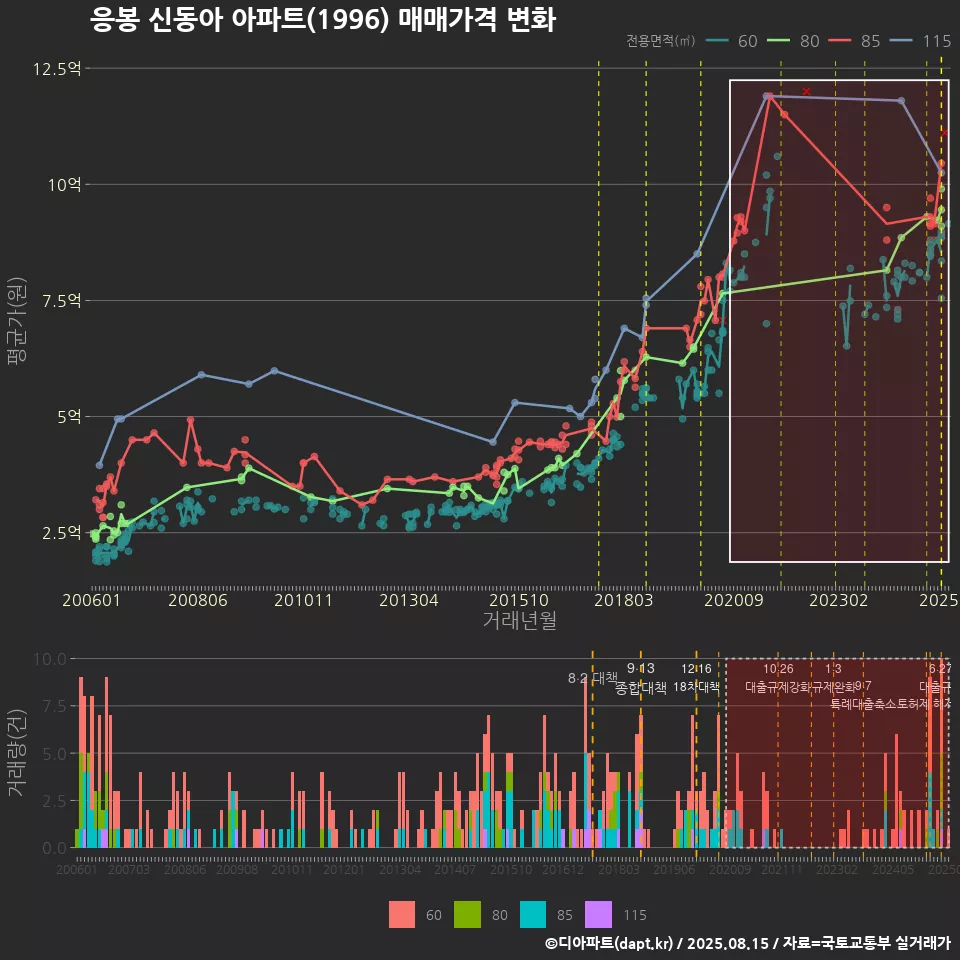Click '200908' on the volume chart x-axis
960x960 pixels.
coord(237,869)
